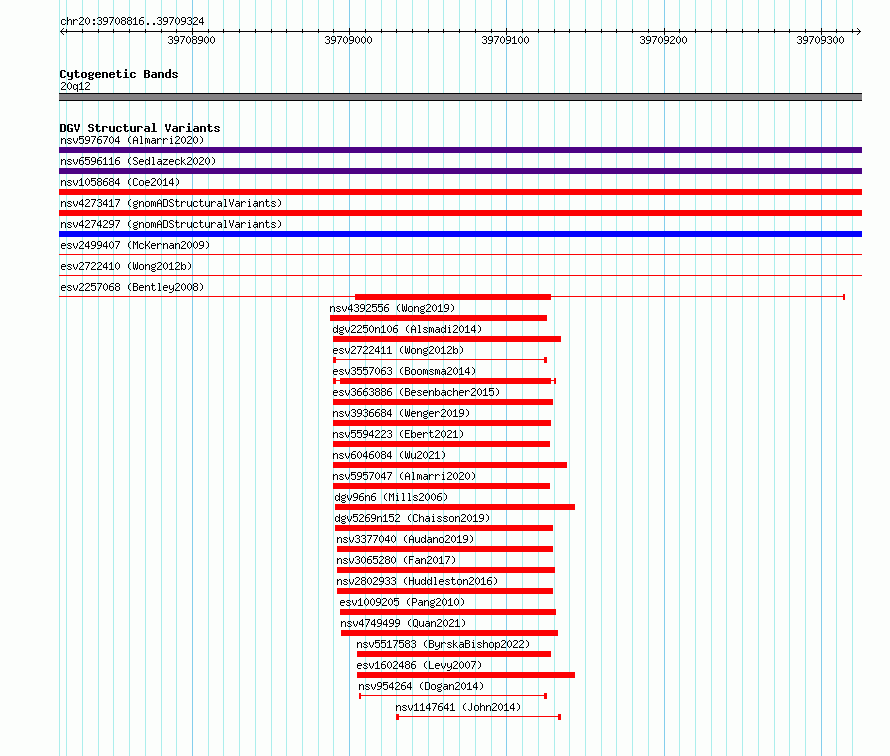The image size is (890, 756).
Task: Select dgv2250n106 (Alsmadi2014) label
Action: click(407, 329)
